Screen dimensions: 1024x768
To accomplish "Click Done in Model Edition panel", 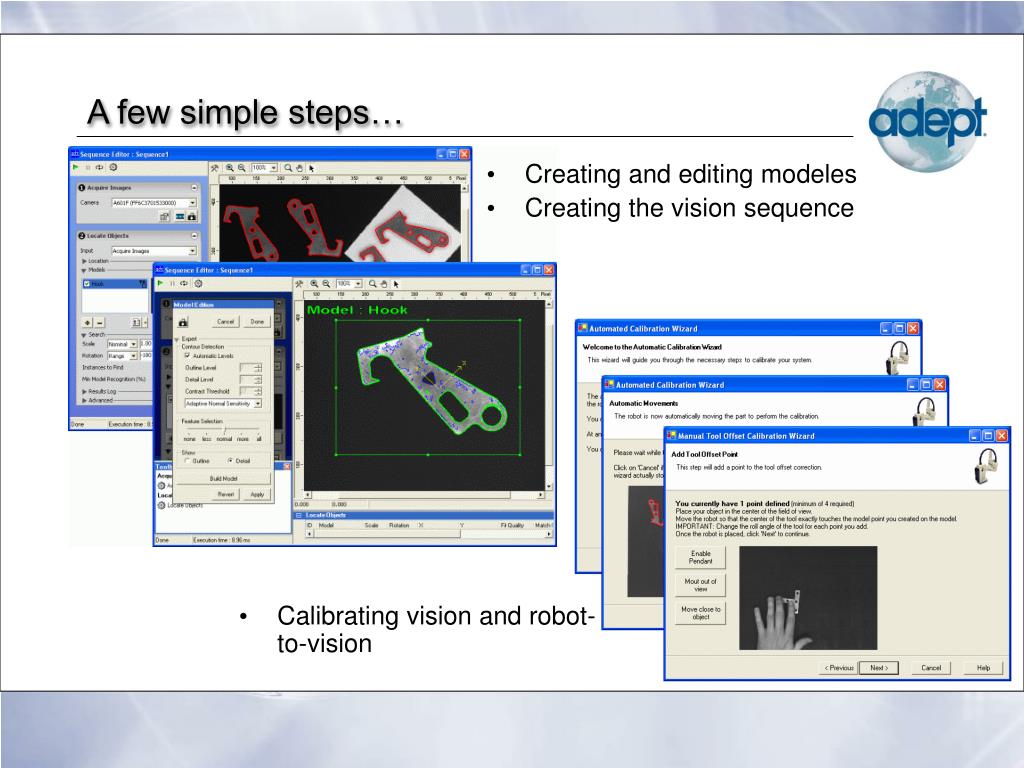I will coord(257,322).
